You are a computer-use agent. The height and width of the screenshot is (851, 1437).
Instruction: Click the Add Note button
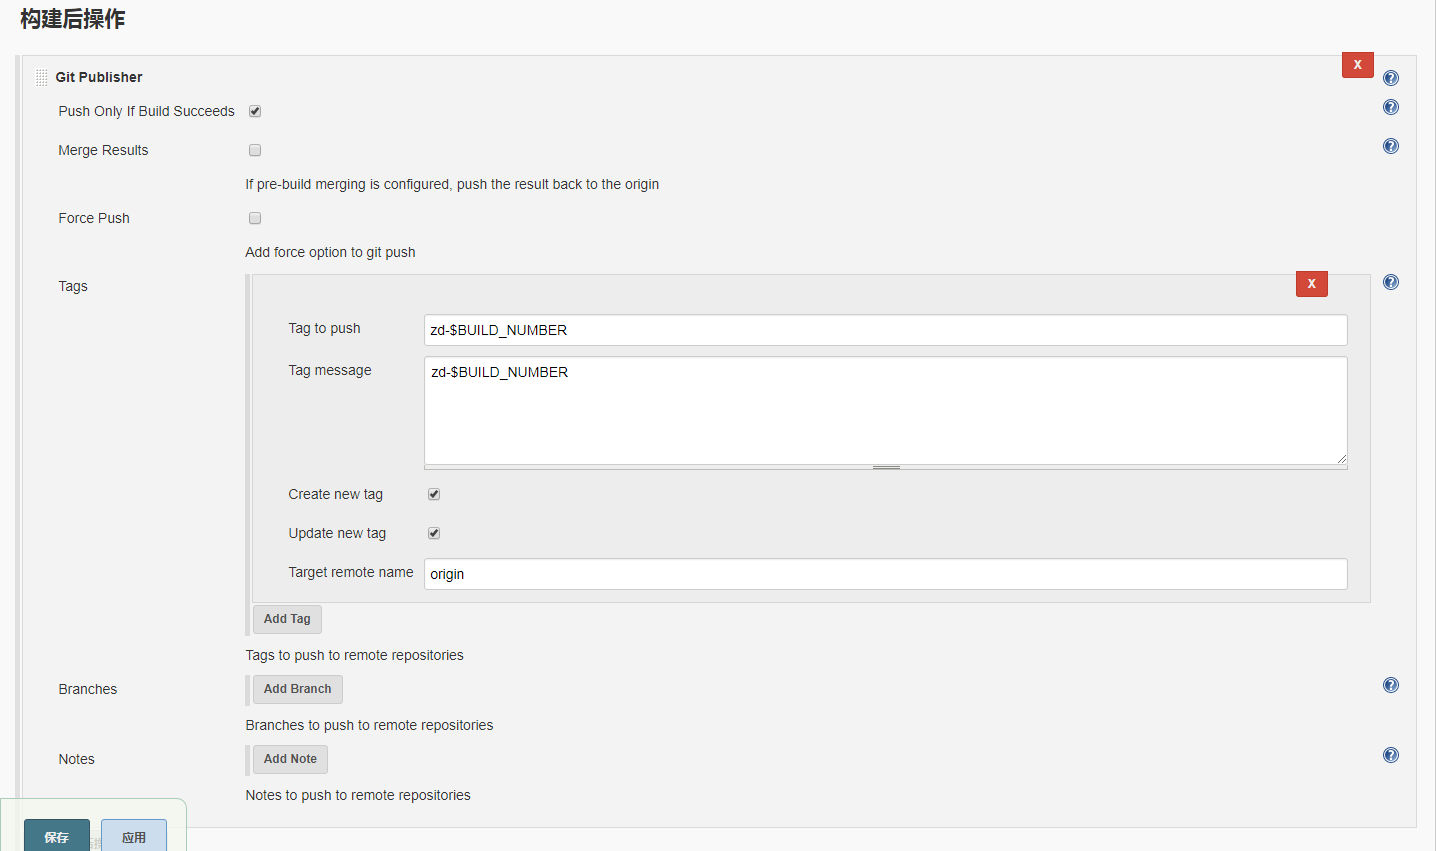click(x=290, y=759)
